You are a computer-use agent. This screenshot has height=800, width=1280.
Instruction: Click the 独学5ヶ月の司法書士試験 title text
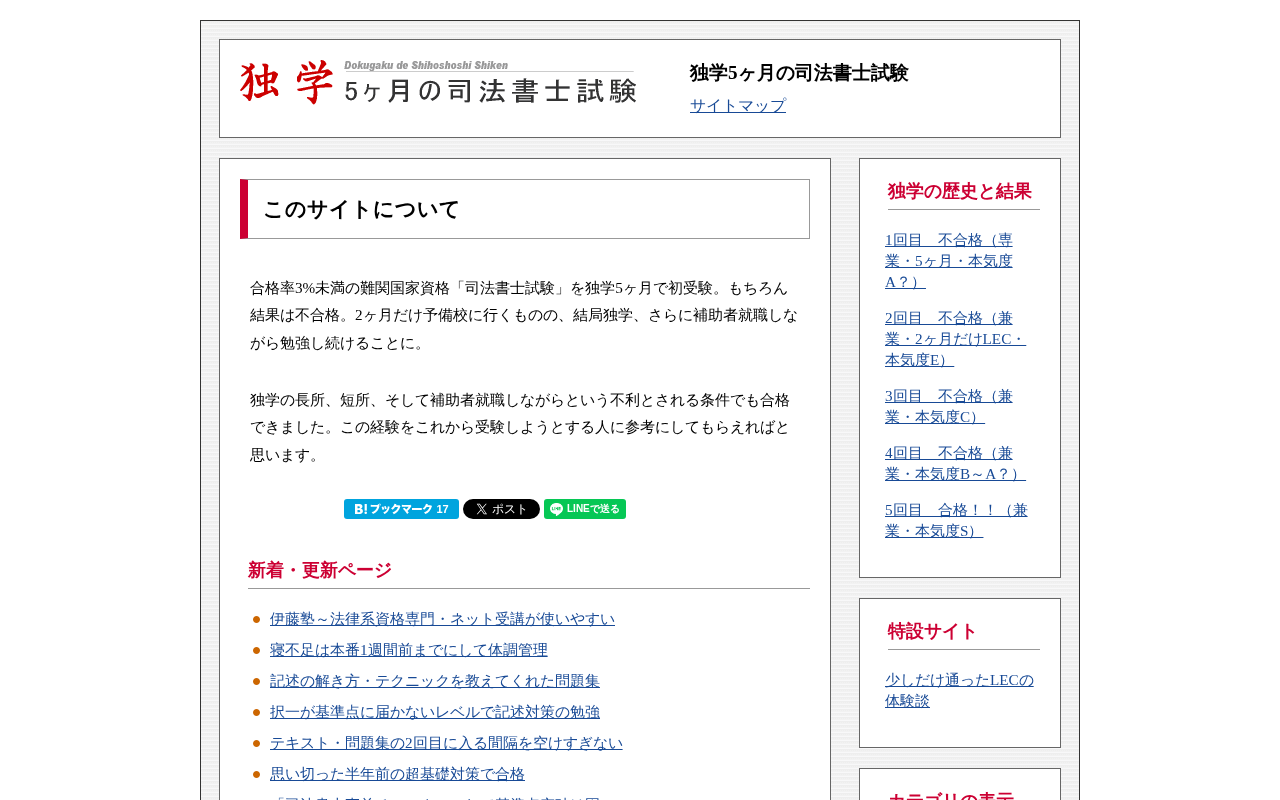pyautogui.click(x=799, y=73)
